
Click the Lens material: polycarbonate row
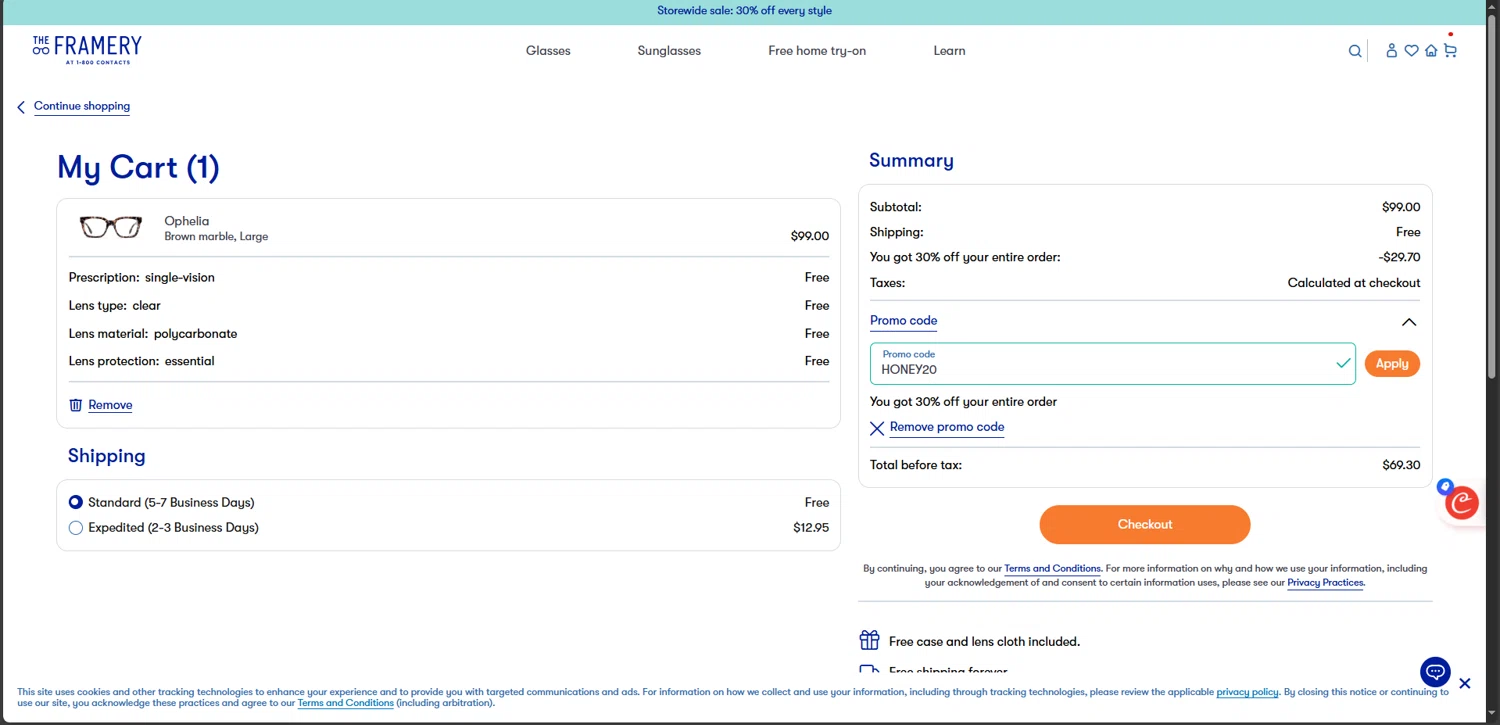(449, 333)
